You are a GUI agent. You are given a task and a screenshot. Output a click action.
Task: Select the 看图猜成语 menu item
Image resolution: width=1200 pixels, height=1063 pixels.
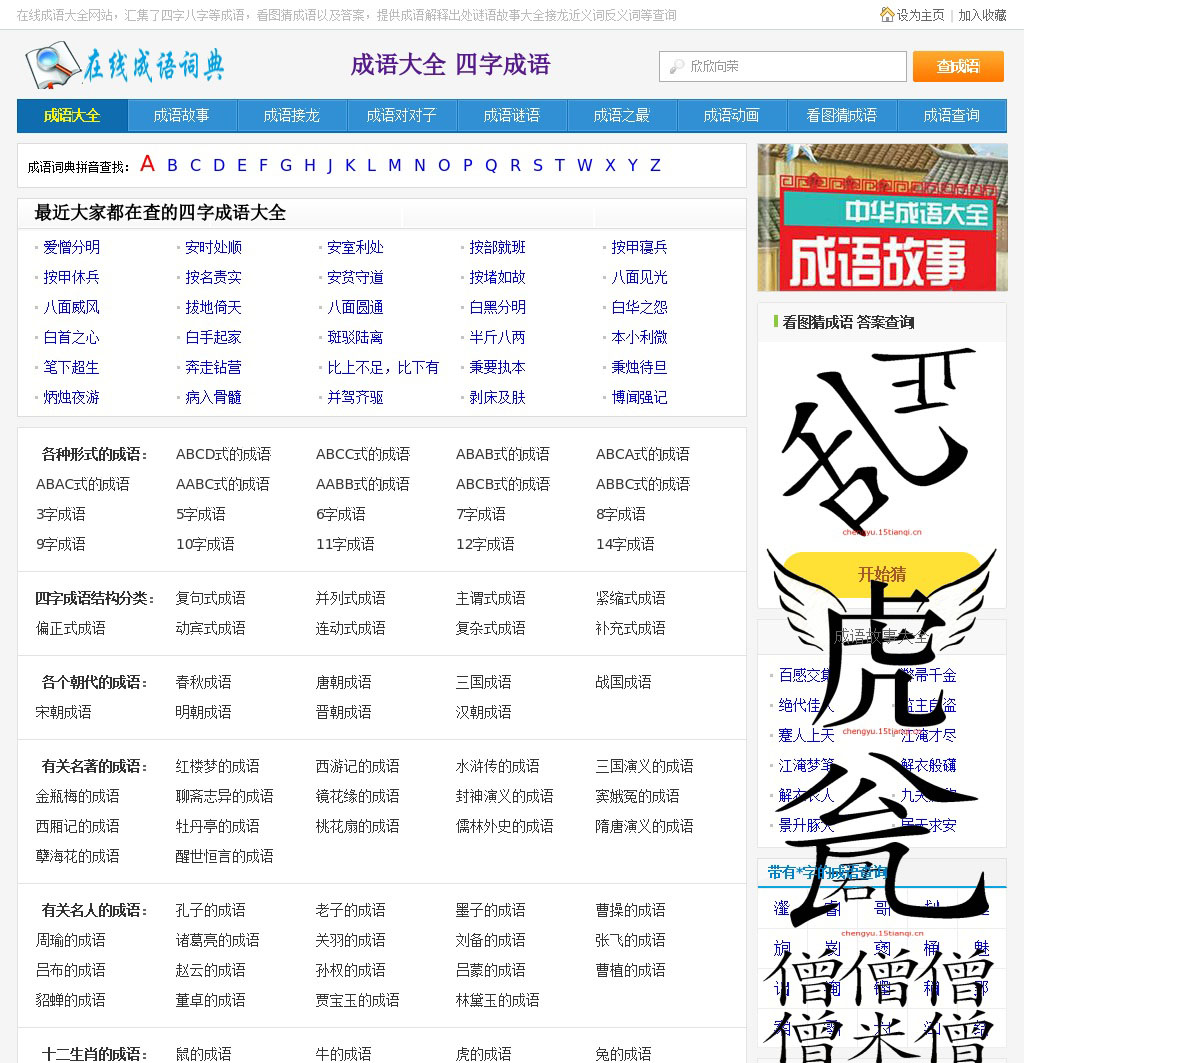click(x=841, y=116)
